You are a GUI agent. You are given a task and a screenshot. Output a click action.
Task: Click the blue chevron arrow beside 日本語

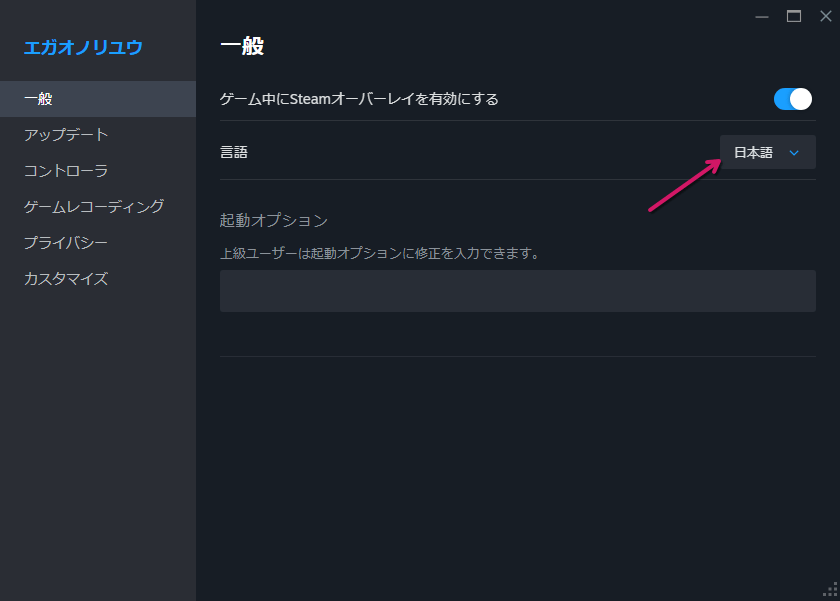pyautogui.click(x=794, y=153)
